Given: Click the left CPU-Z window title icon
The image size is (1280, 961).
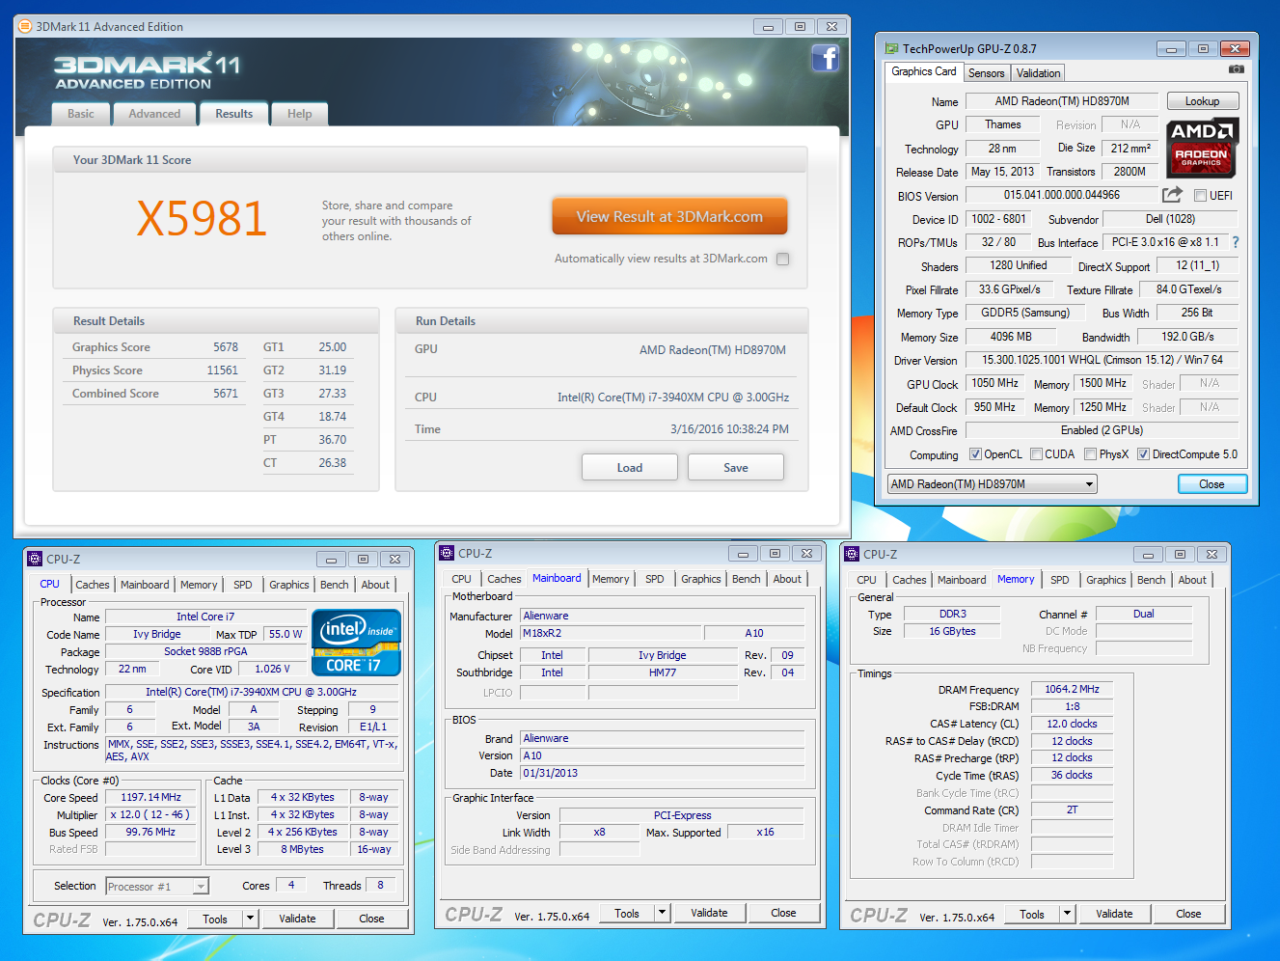Looking at the screenshot, I should (35, 559).
